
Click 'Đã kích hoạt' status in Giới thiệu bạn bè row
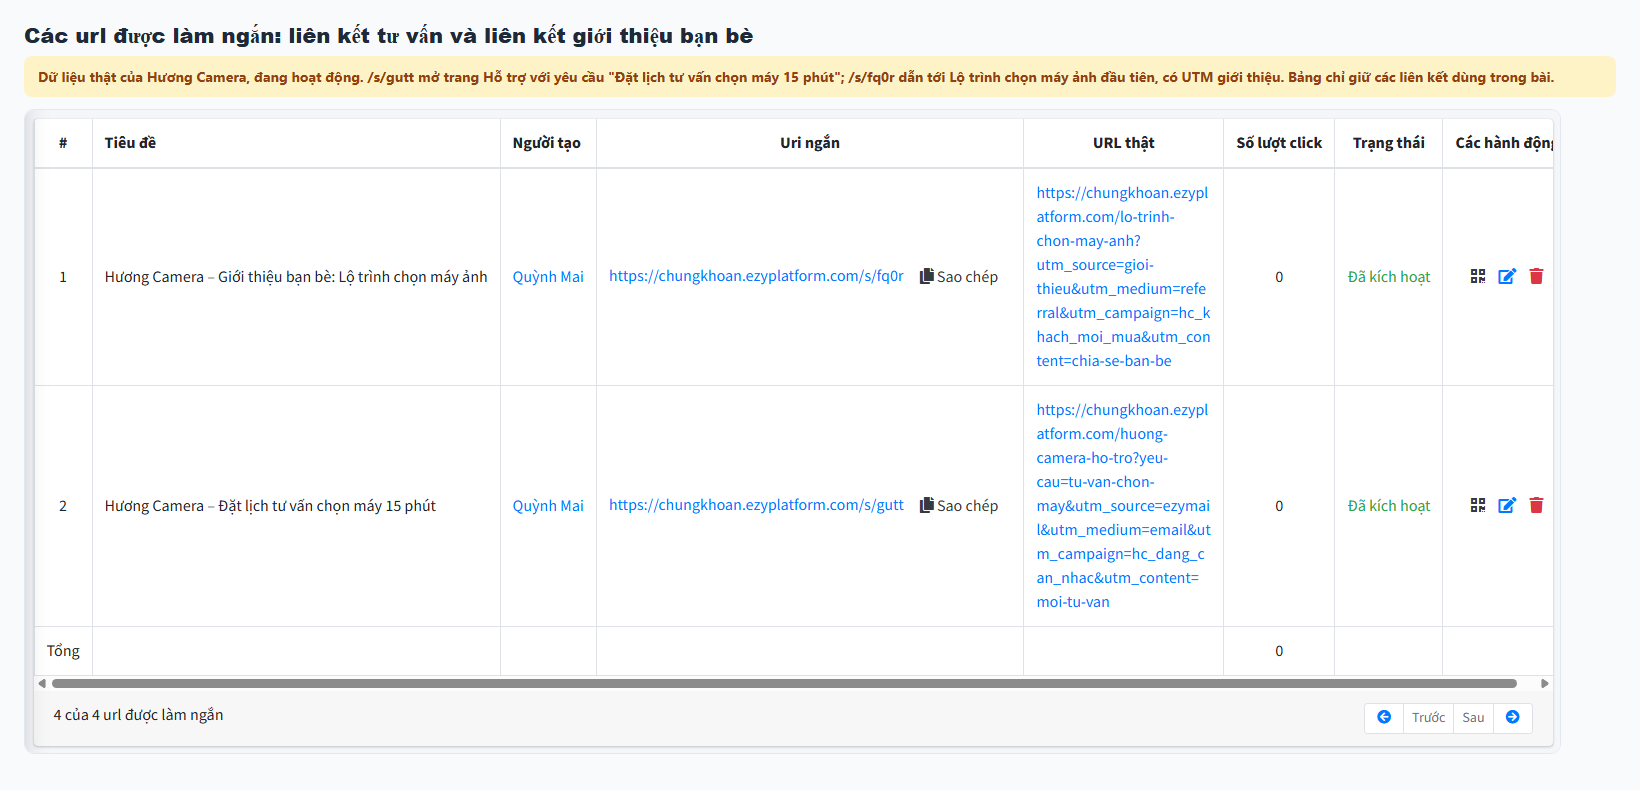1389,277
